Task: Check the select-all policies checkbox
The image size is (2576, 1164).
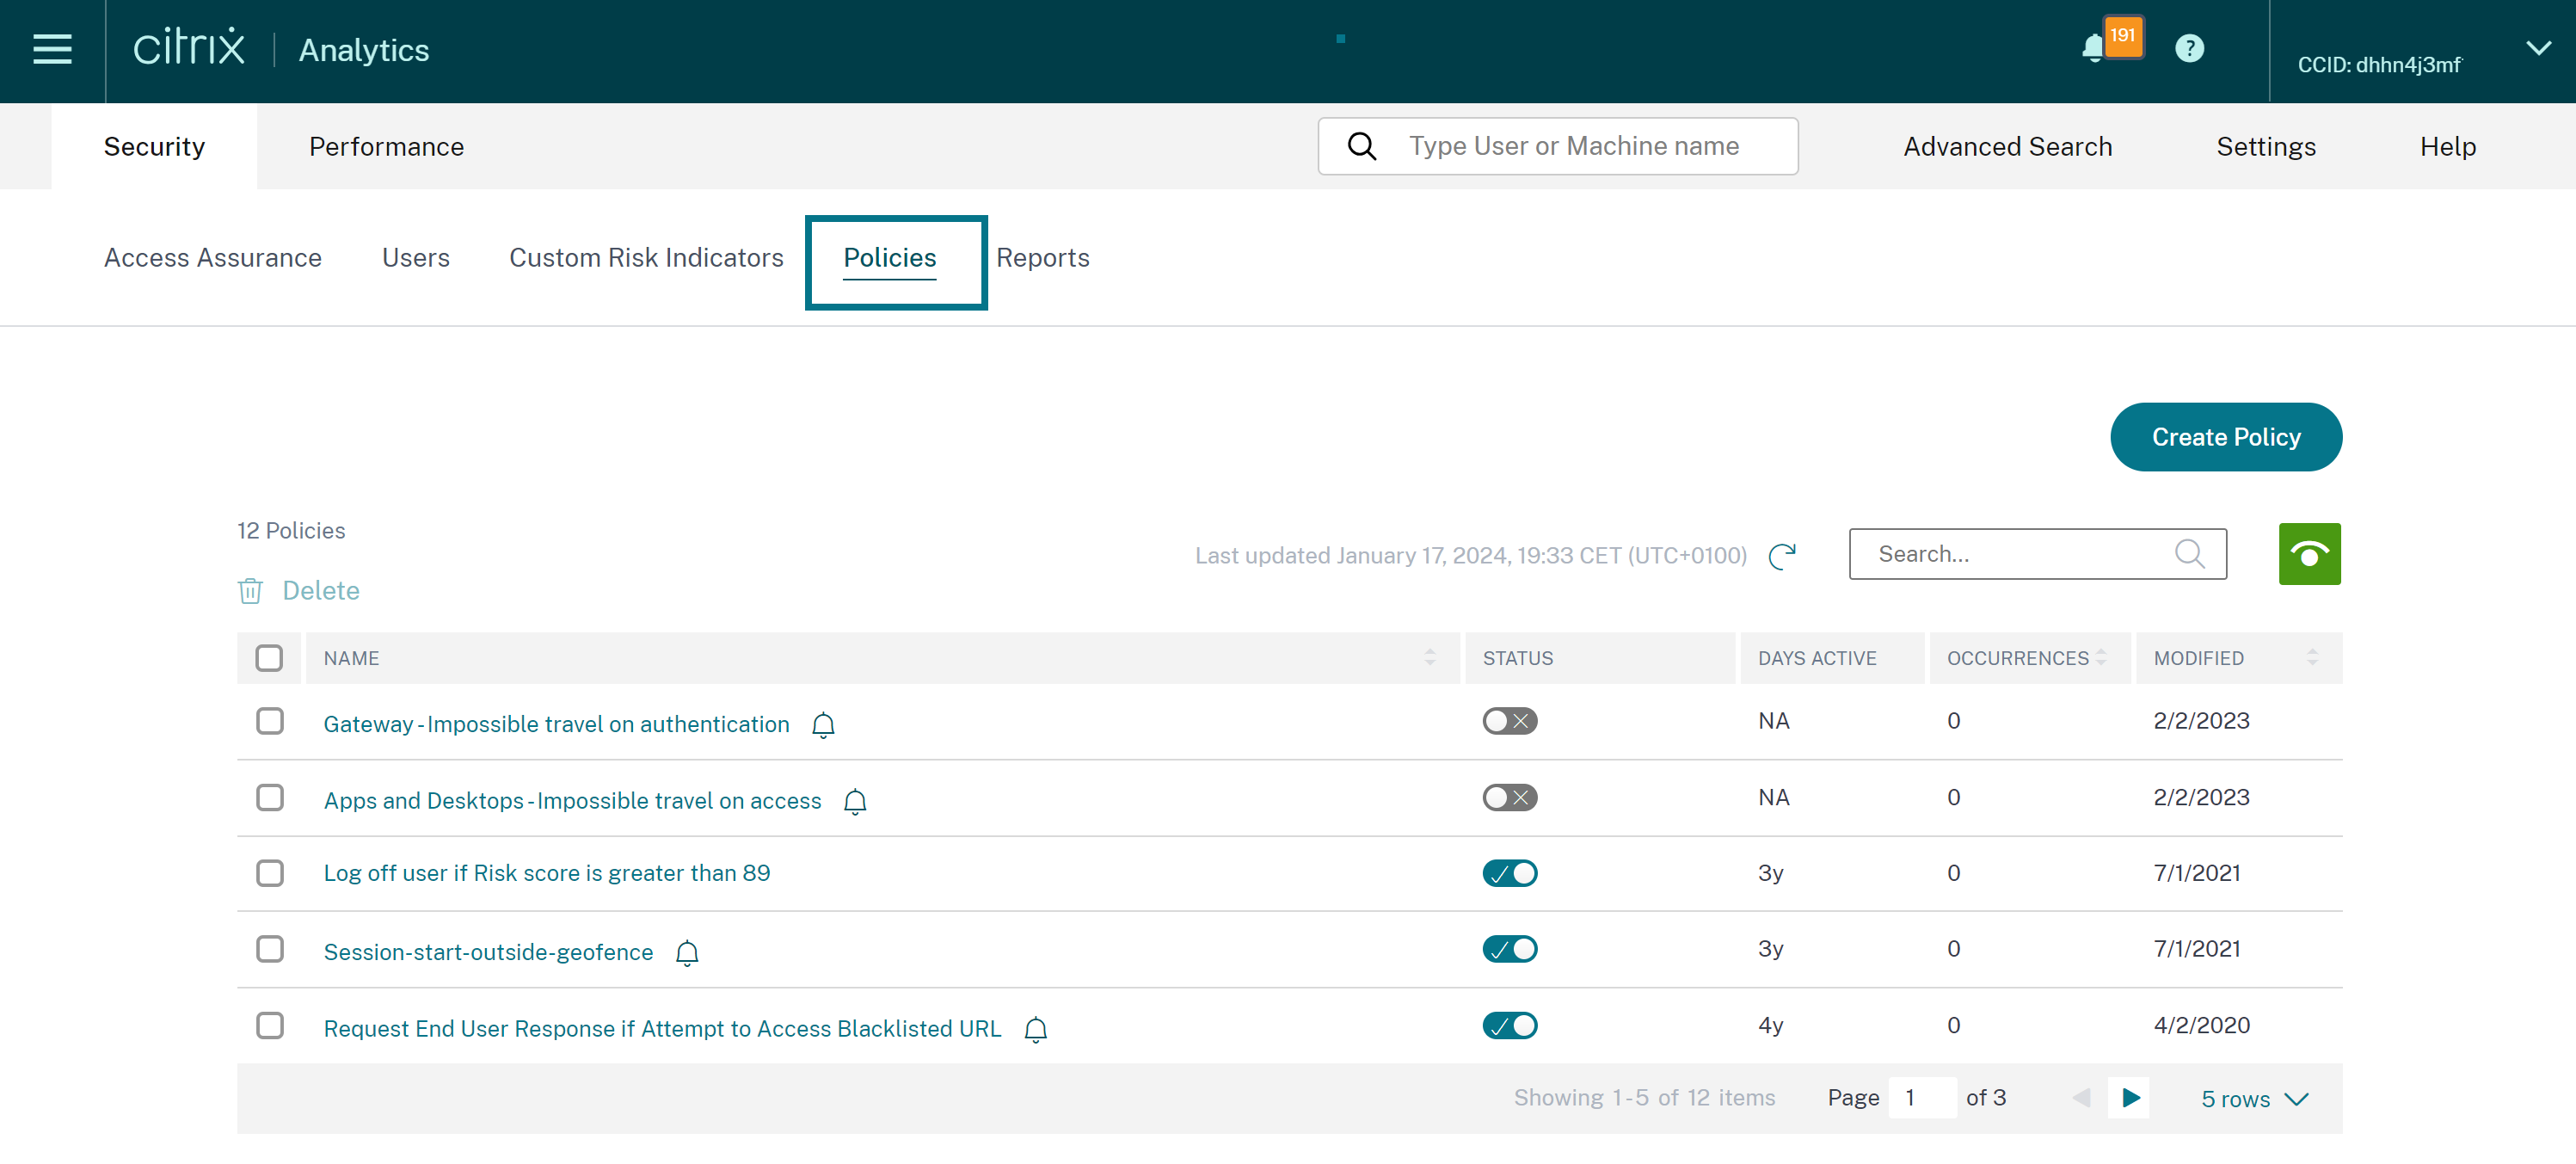Action: (x=269, y=658)
